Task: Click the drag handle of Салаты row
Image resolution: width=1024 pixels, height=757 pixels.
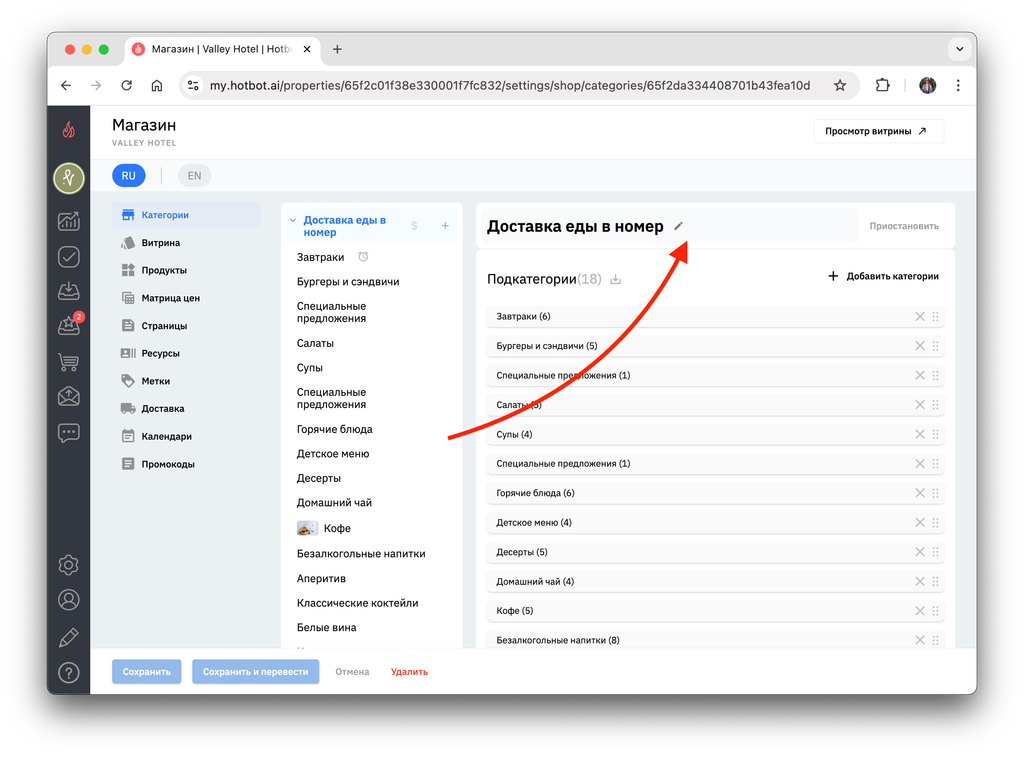Action: pyautogui.click(x=935, y=405)
